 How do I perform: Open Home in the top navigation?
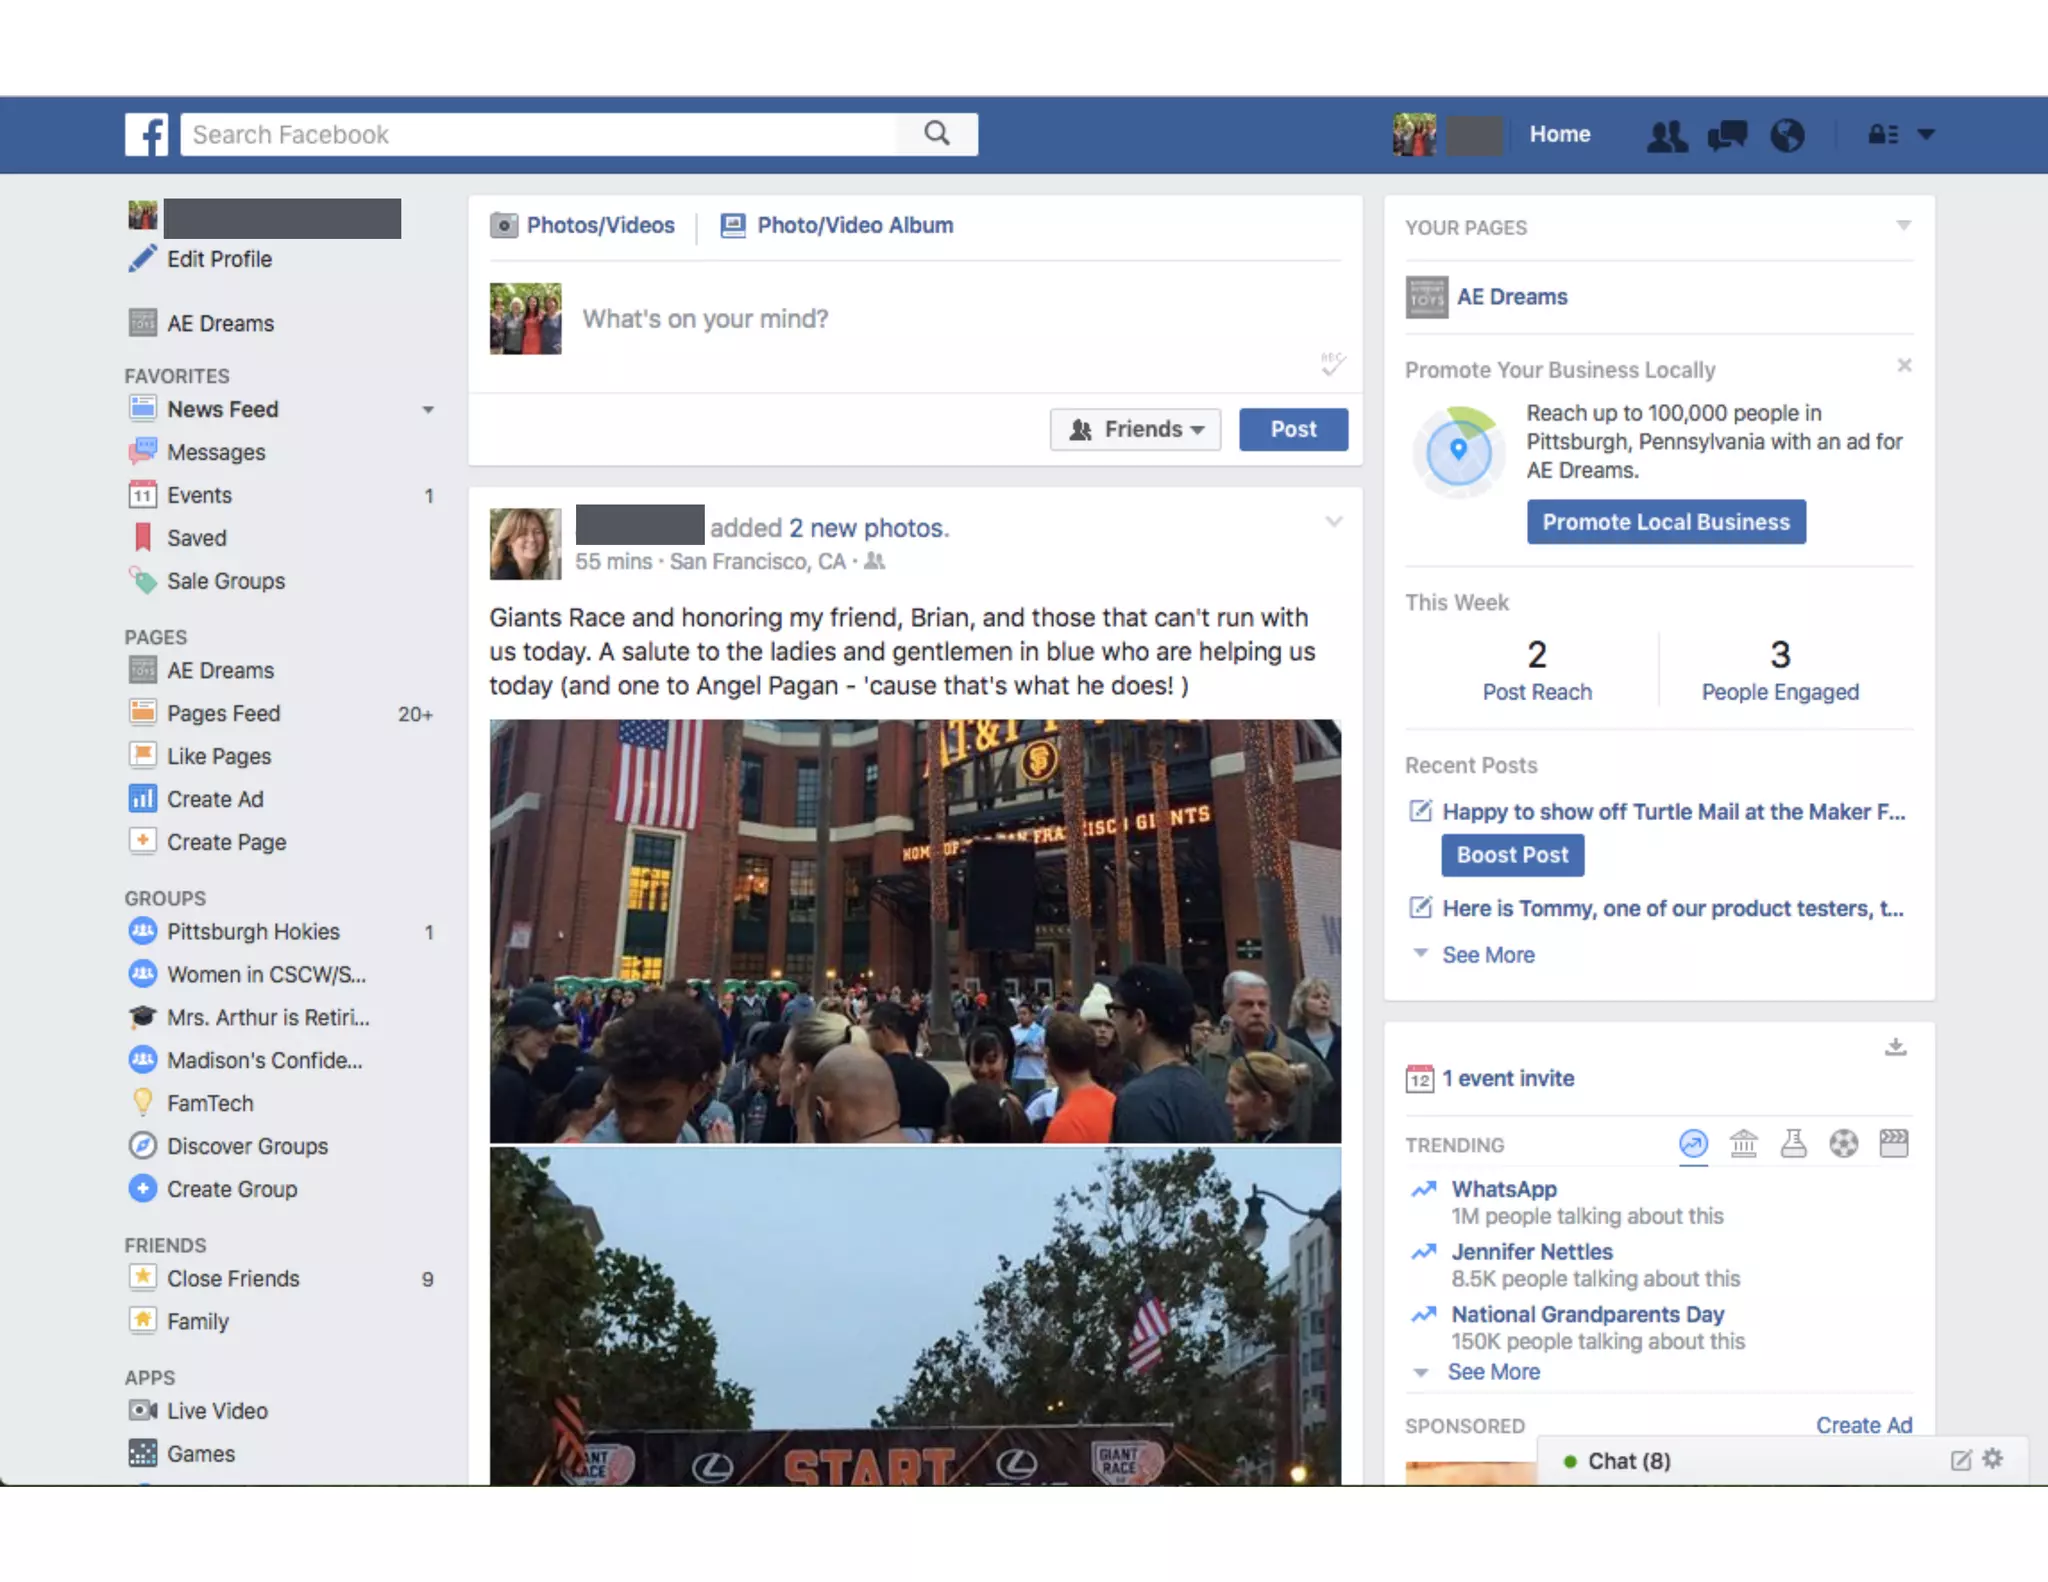pos(1559,134)
